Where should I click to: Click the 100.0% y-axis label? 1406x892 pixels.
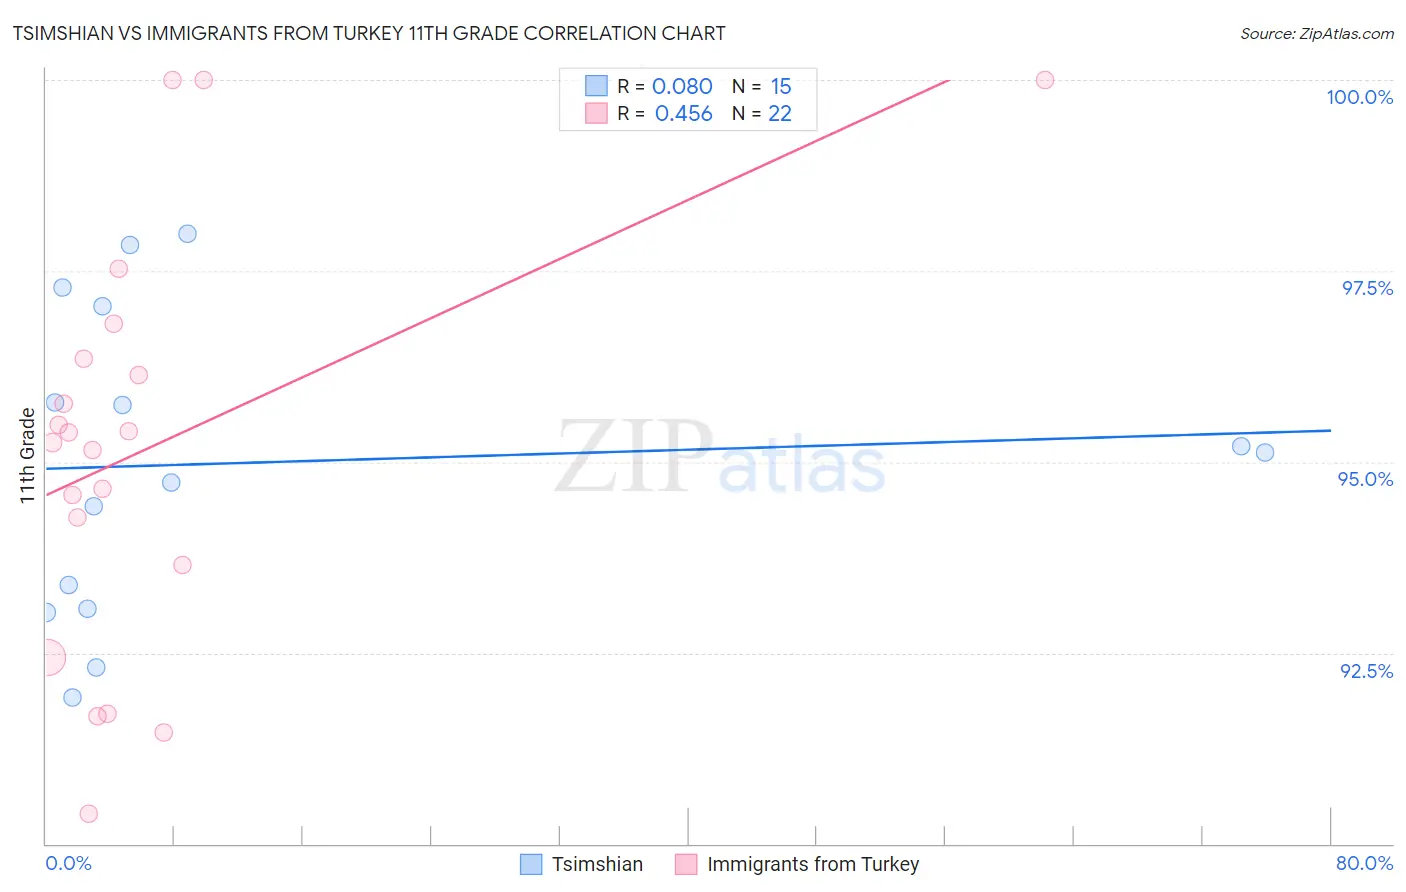pyautogui.click(x=1360, y=97)
